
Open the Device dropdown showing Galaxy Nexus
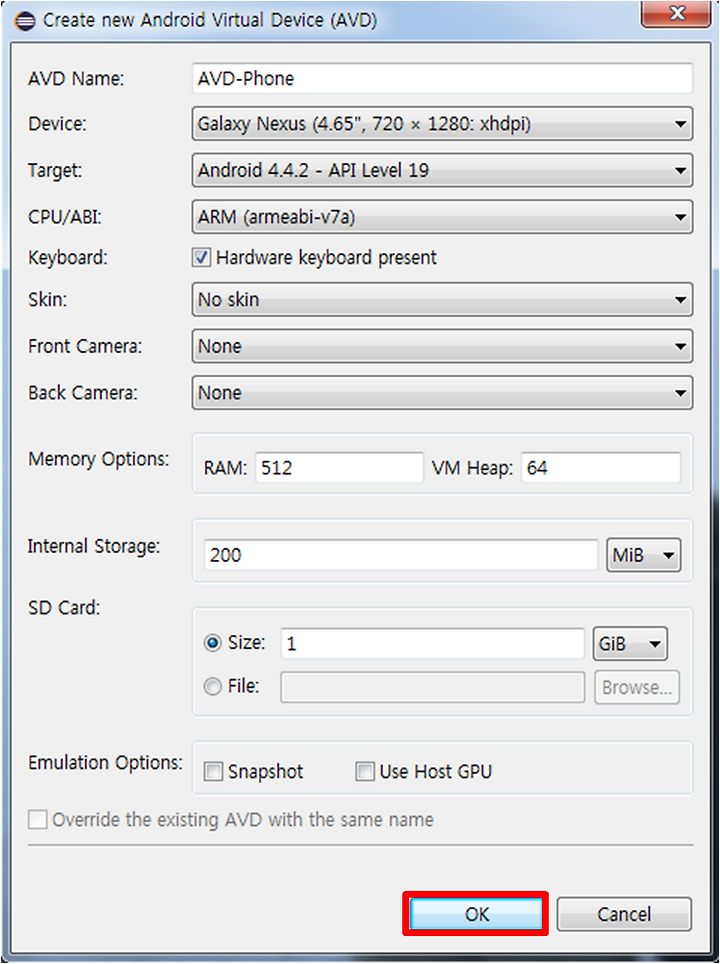442,124
